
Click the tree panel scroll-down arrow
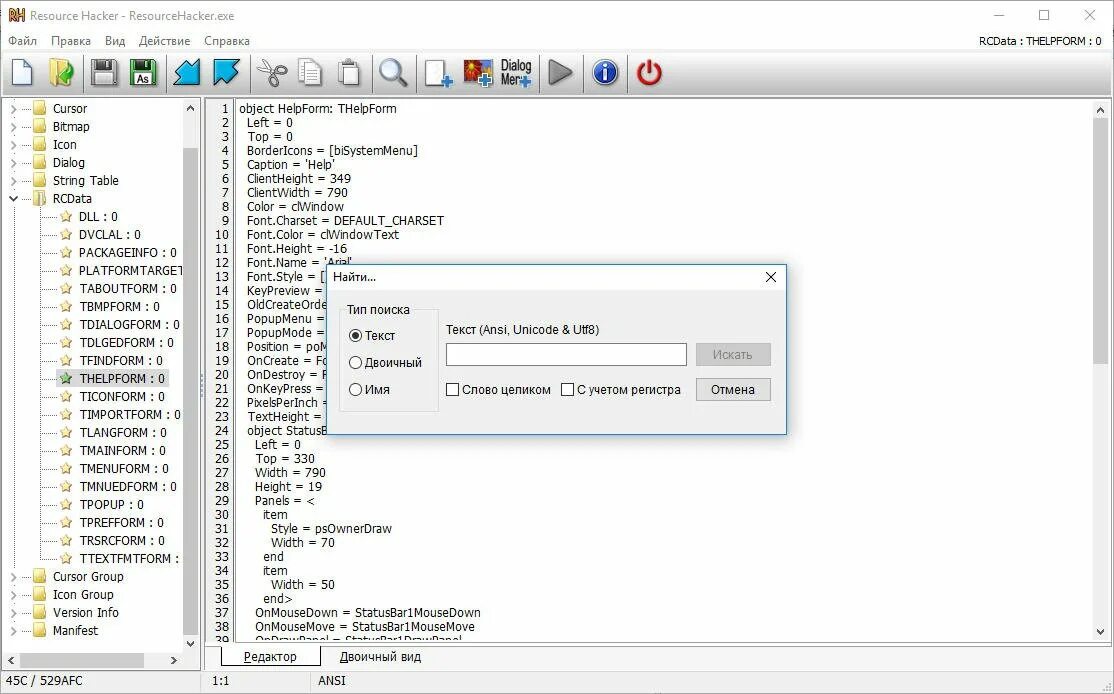pyautogui.click(x=190, y=644)
